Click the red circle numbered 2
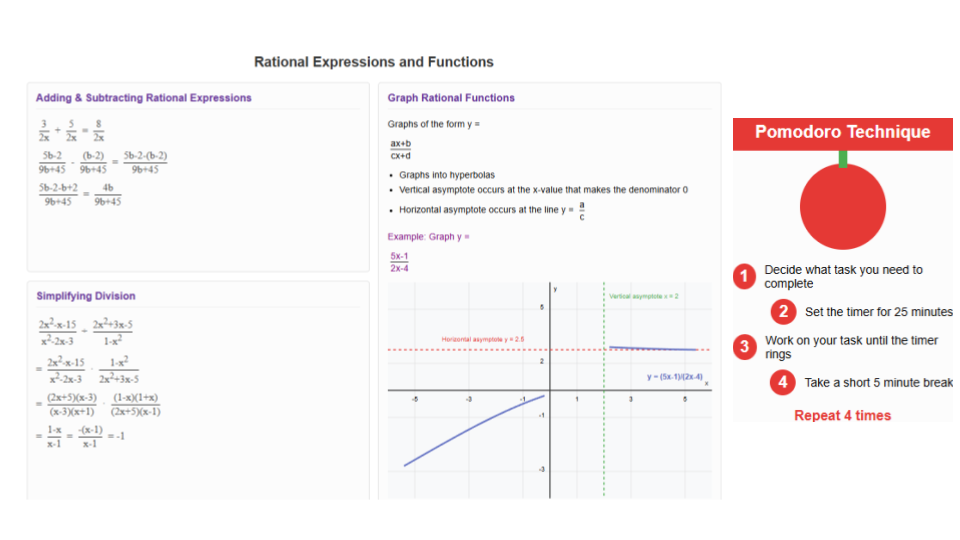The width and height of the screenshot is (960, 540). [783, 312]
